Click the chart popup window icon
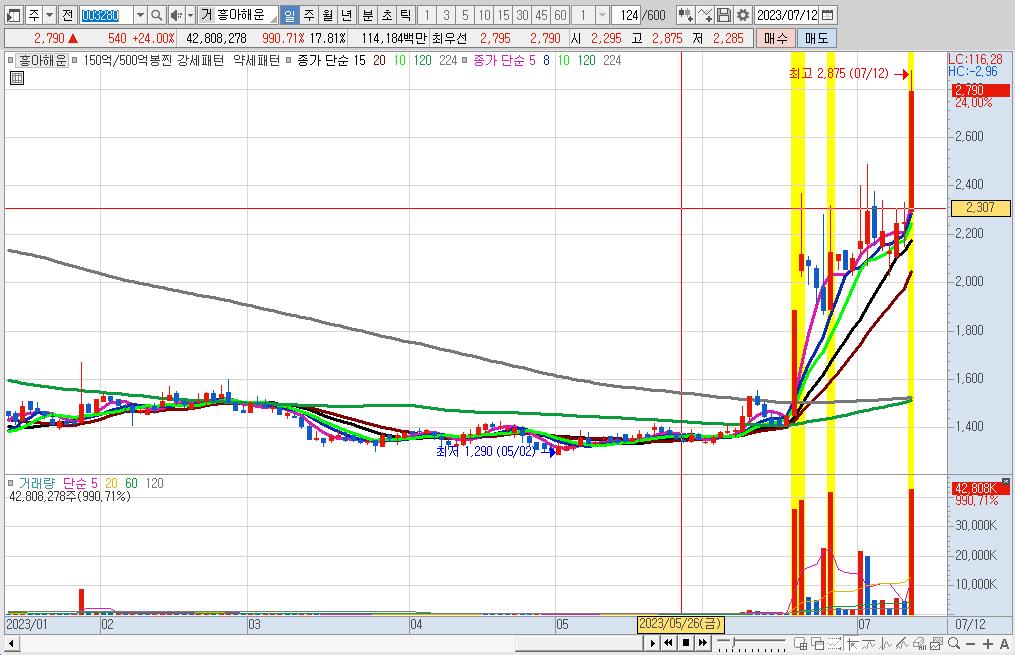Screen dimensions: 1015x655 click(x=936, y=643)
